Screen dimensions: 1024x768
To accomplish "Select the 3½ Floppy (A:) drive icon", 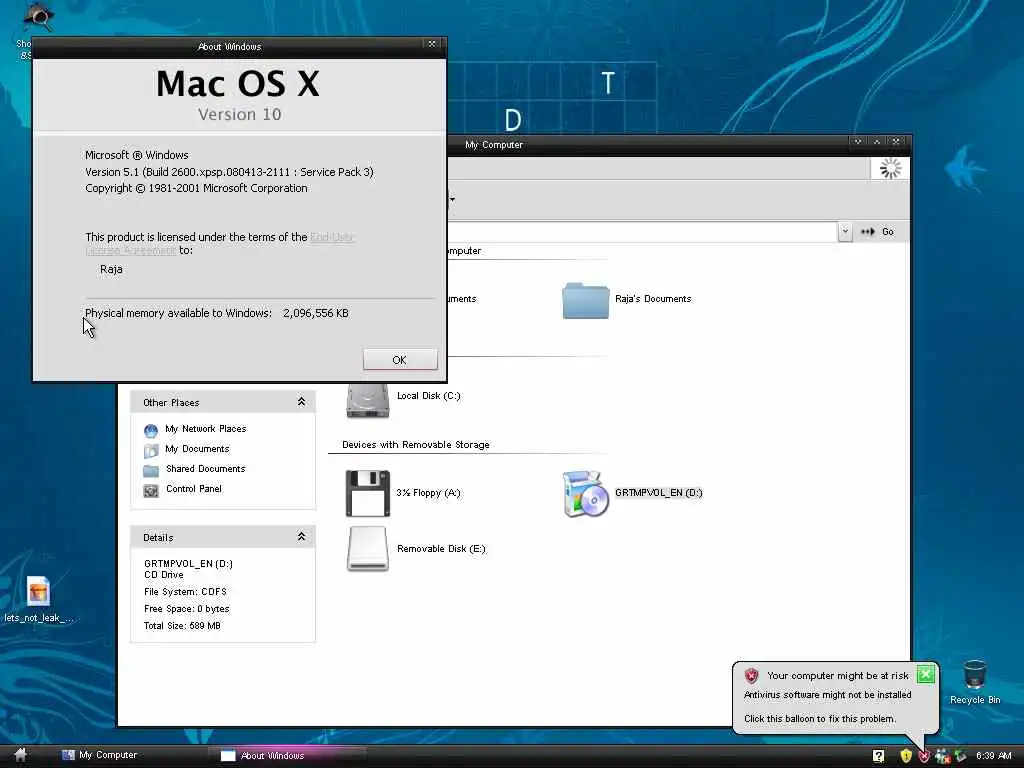I will point(368,493).
